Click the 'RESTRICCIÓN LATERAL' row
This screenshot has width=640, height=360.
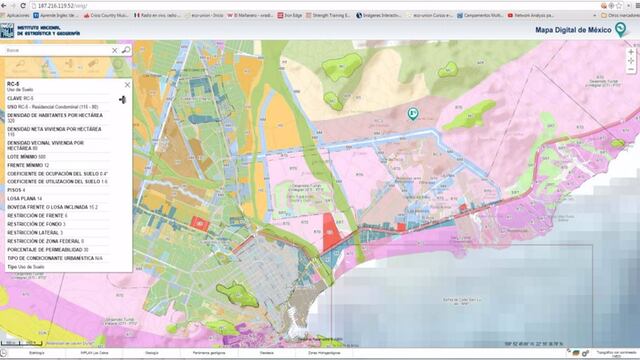58,233
